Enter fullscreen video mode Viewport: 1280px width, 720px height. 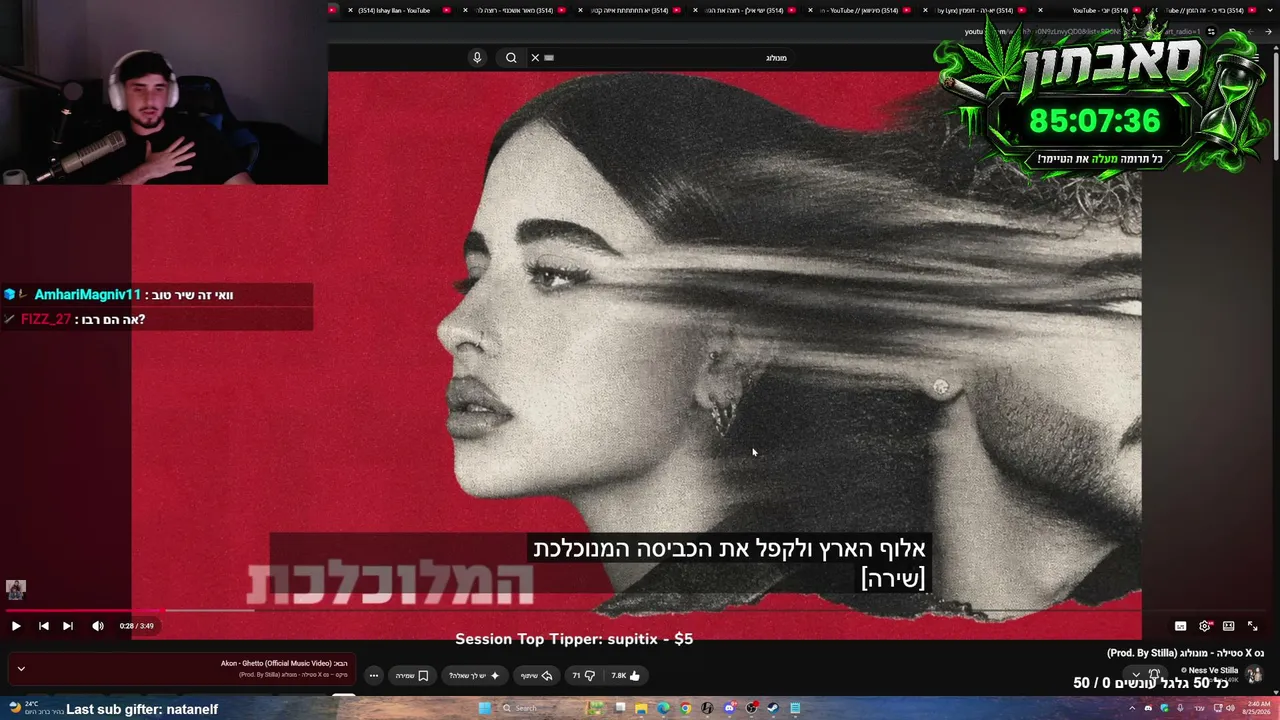[x=1253, y=626]
